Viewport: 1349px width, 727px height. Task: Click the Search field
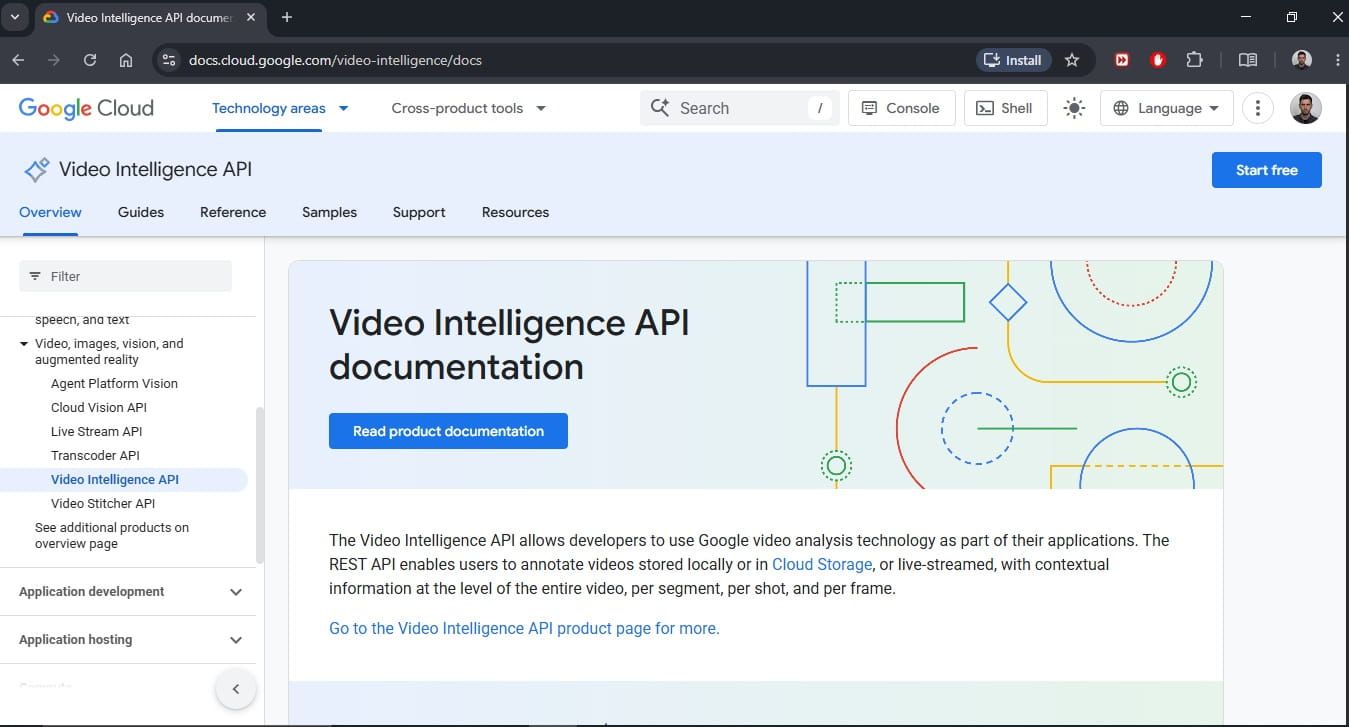(739, 108)
